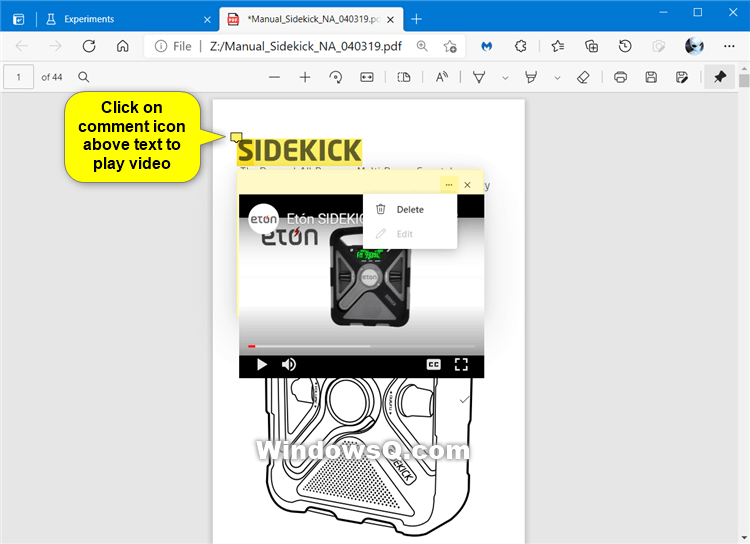Select the Highlight tool
Image resolution: width=750 pixels, height=544 pixels.
click(x=530, y=77)
